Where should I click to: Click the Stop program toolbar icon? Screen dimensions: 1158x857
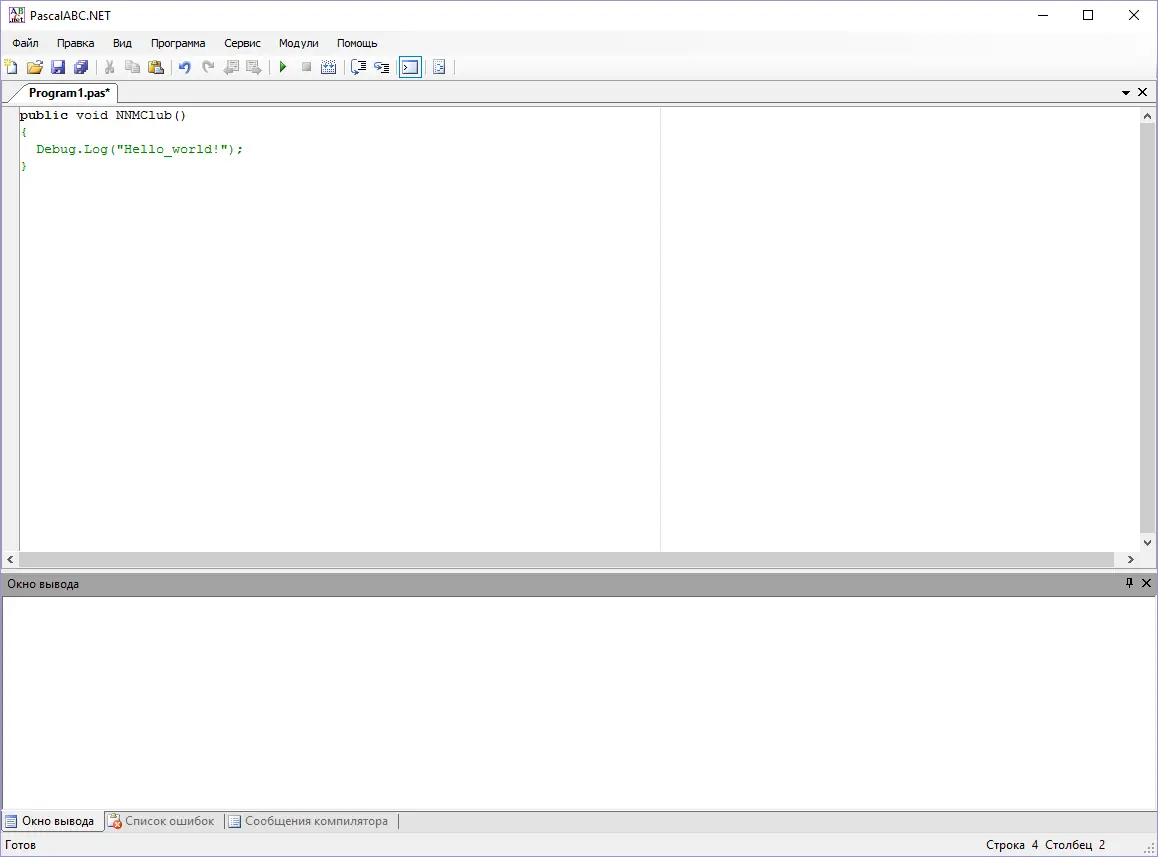click(306, 67)
